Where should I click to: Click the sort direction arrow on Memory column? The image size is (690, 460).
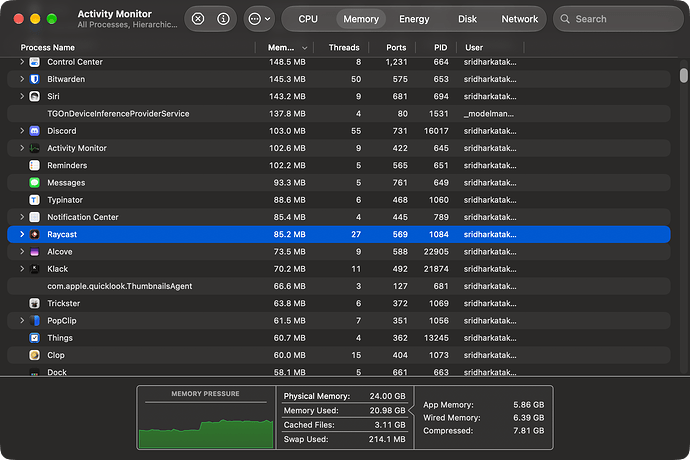(305, 48)
